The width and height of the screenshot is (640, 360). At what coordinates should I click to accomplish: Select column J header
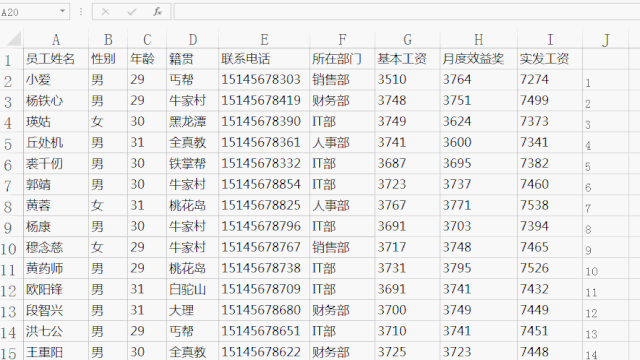606,40
